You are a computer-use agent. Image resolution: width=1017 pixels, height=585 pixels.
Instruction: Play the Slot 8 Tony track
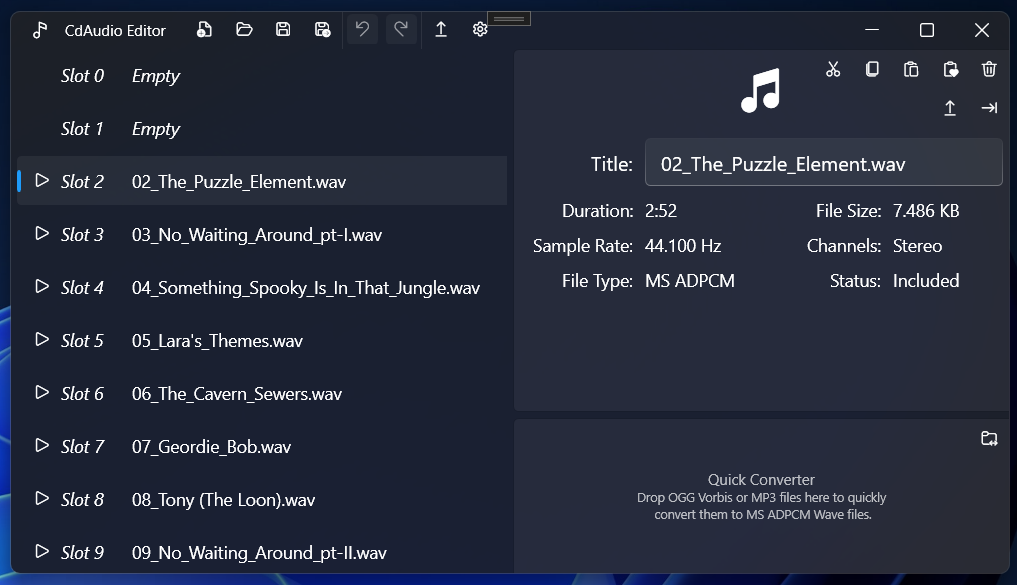42,499
